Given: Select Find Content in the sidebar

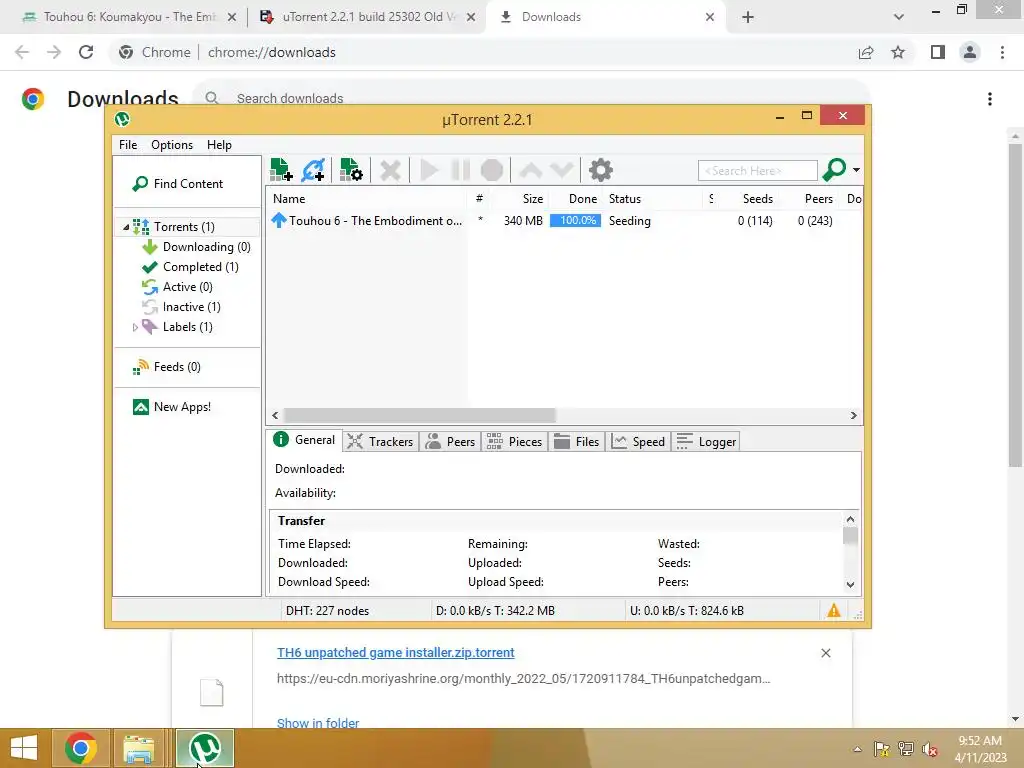Looking at the screenshot, I should point(178,184).
